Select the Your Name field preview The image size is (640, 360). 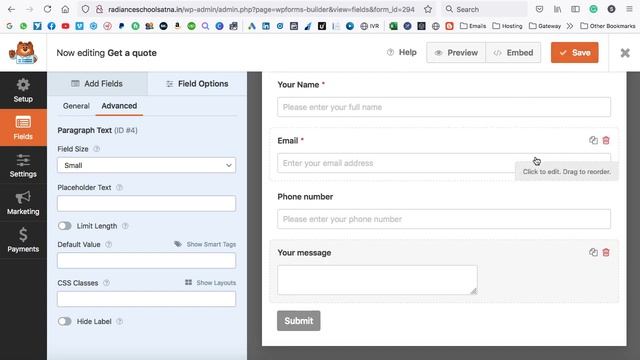click(444, 107)
